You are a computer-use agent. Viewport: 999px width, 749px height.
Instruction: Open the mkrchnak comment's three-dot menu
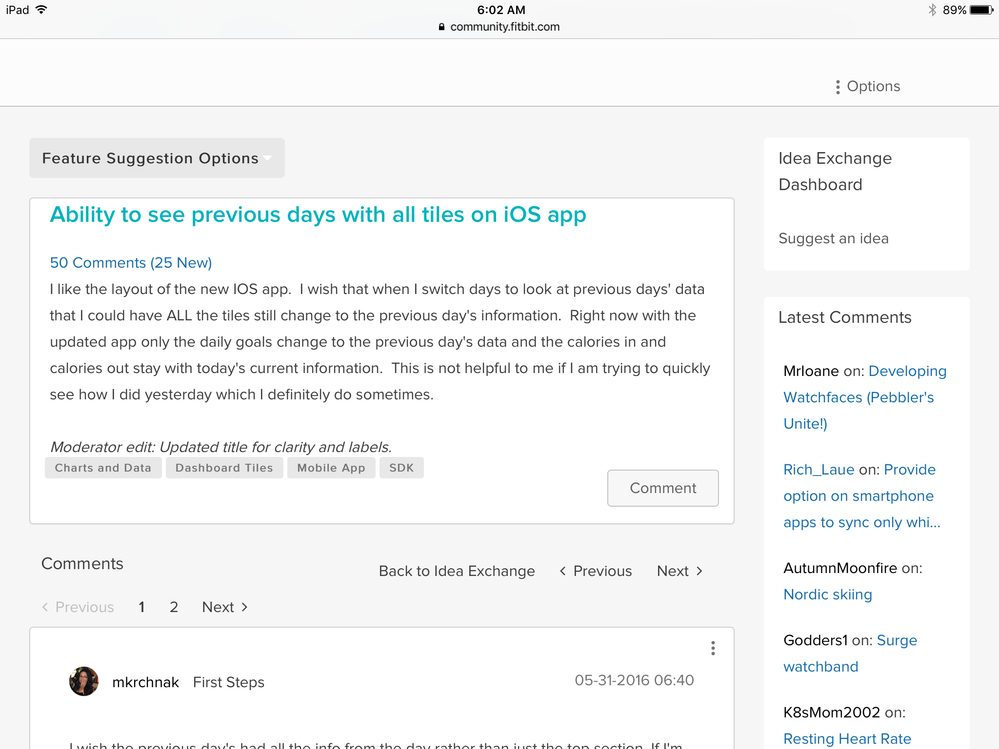(x=713, y=648)
